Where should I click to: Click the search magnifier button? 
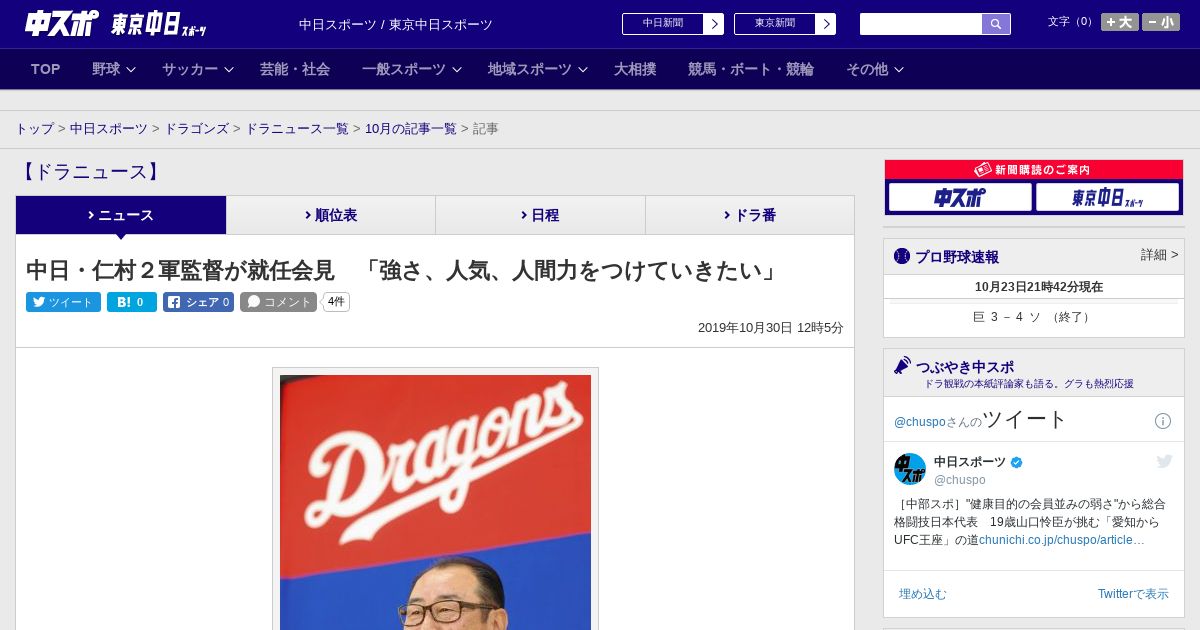click(996, 24)
